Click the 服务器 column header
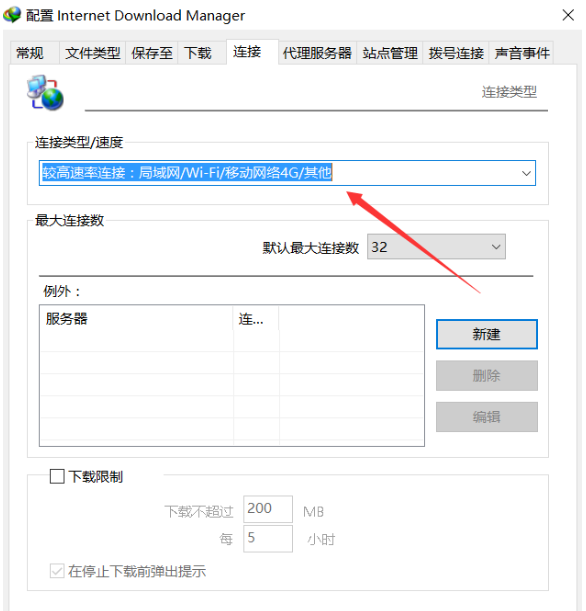 point(136,319)
